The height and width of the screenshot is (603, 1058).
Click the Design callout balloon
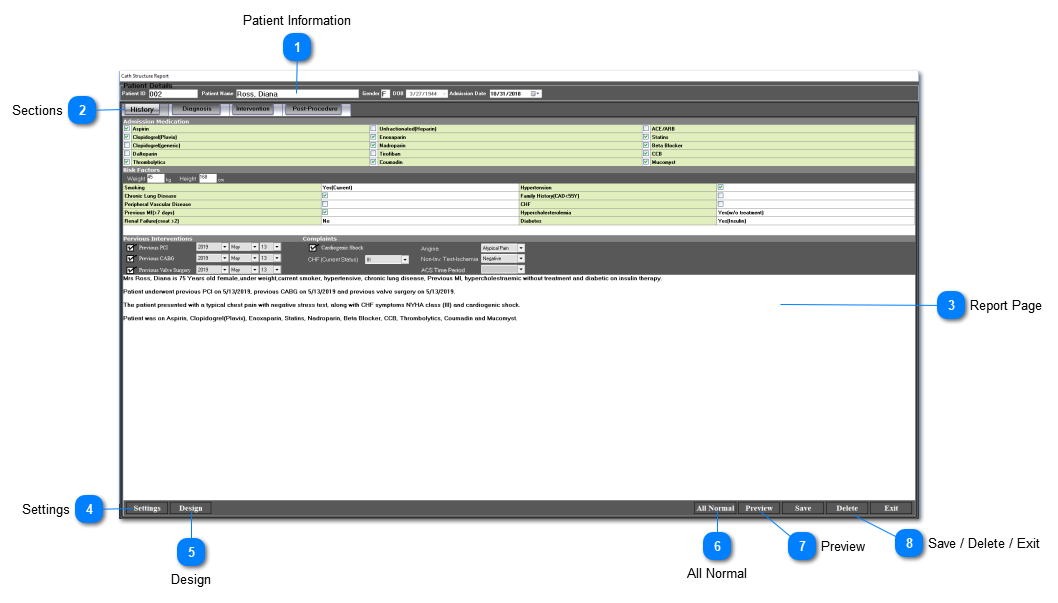pyautogui.click(x=191, y=552)
